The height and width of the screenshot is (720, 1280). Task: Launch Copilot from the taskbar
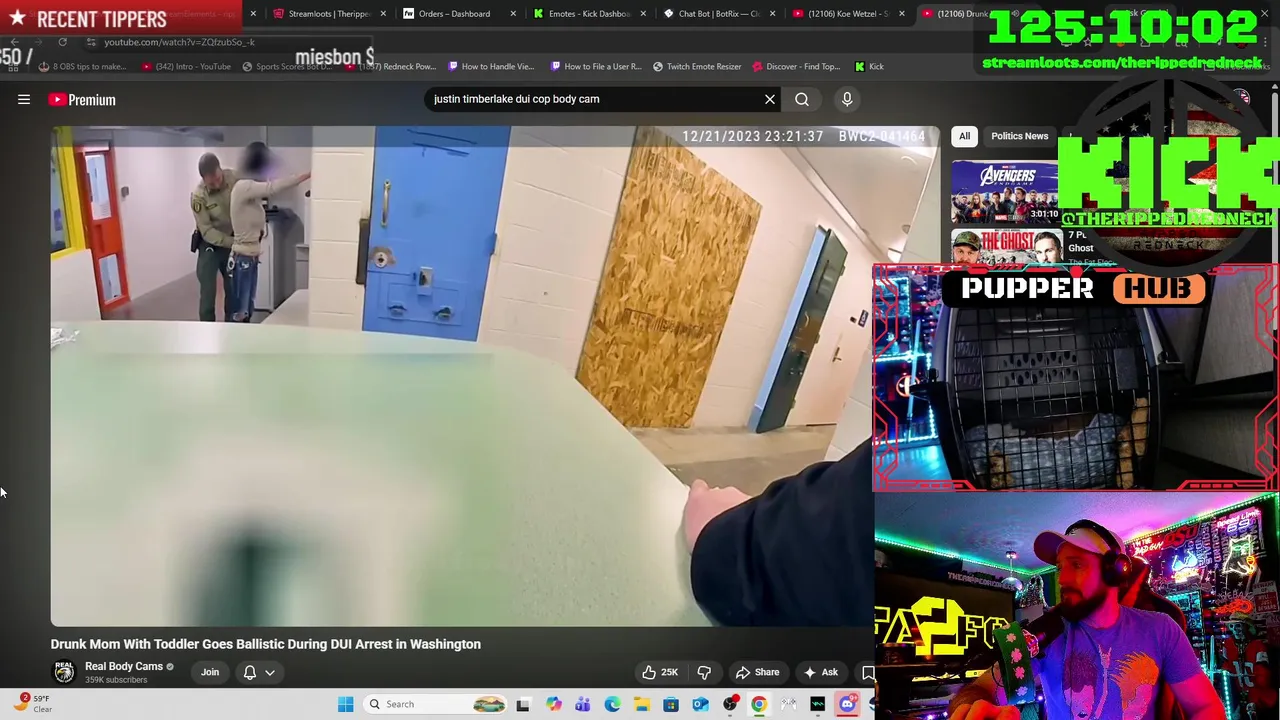point(553,704)
